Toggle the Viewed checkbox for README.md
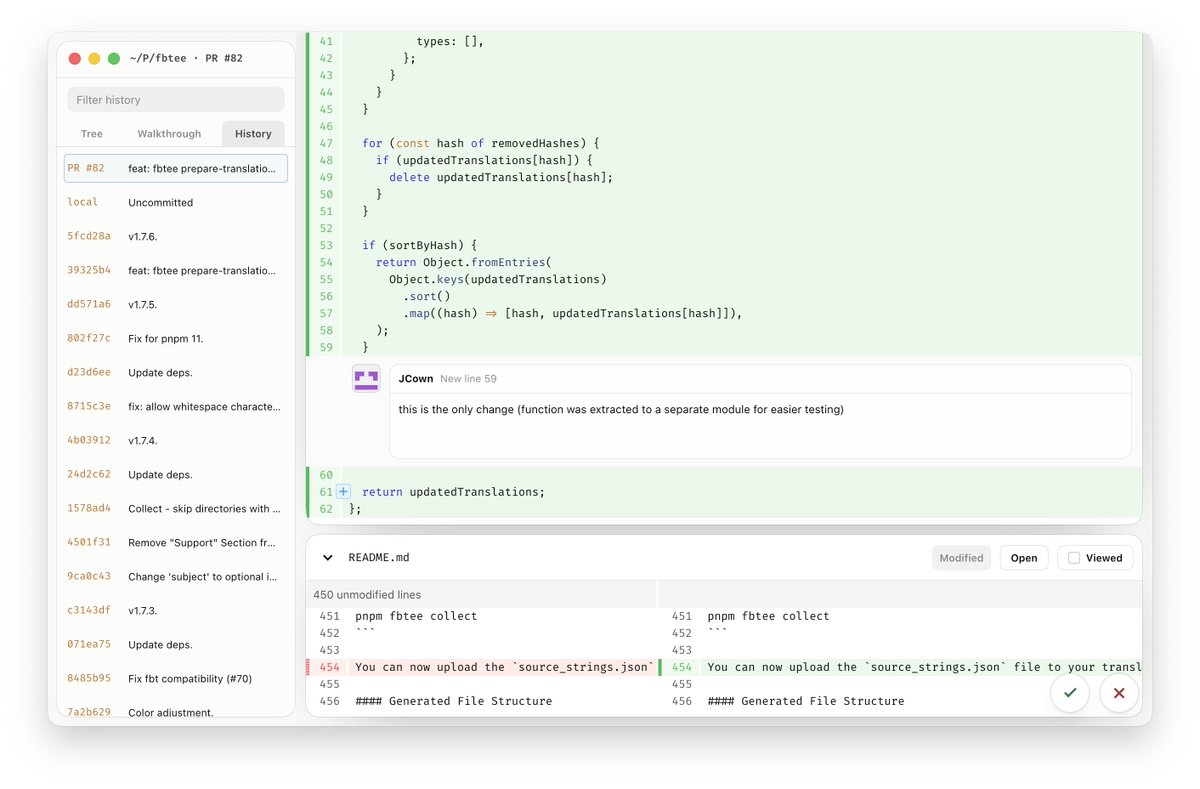This screenshot has width=1200, height=789. [x=1074, y=558]
